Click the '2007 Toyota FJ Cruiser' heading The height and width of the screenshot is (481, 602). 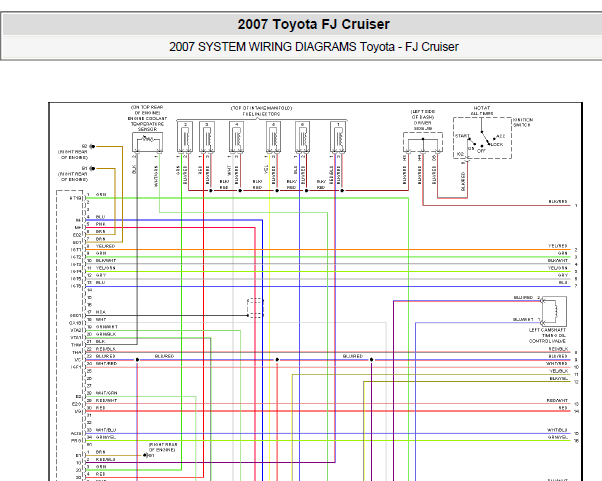coord(313,25)
